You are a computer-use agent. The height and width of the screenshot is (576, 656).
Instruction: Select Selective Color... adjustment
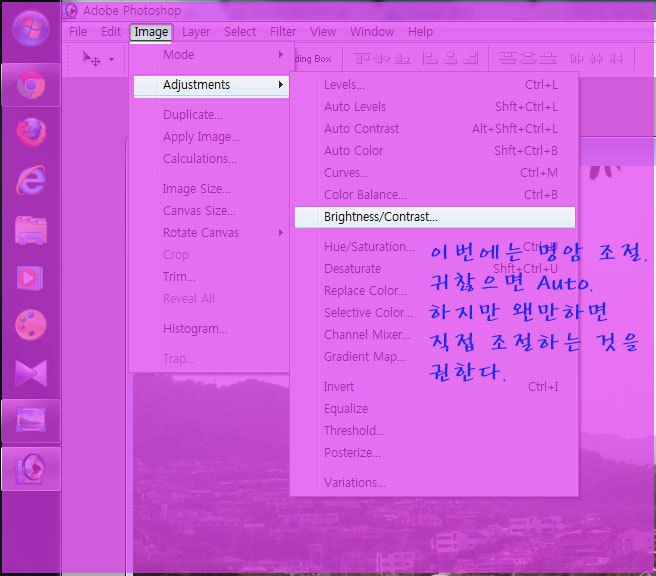pos(369,312)
